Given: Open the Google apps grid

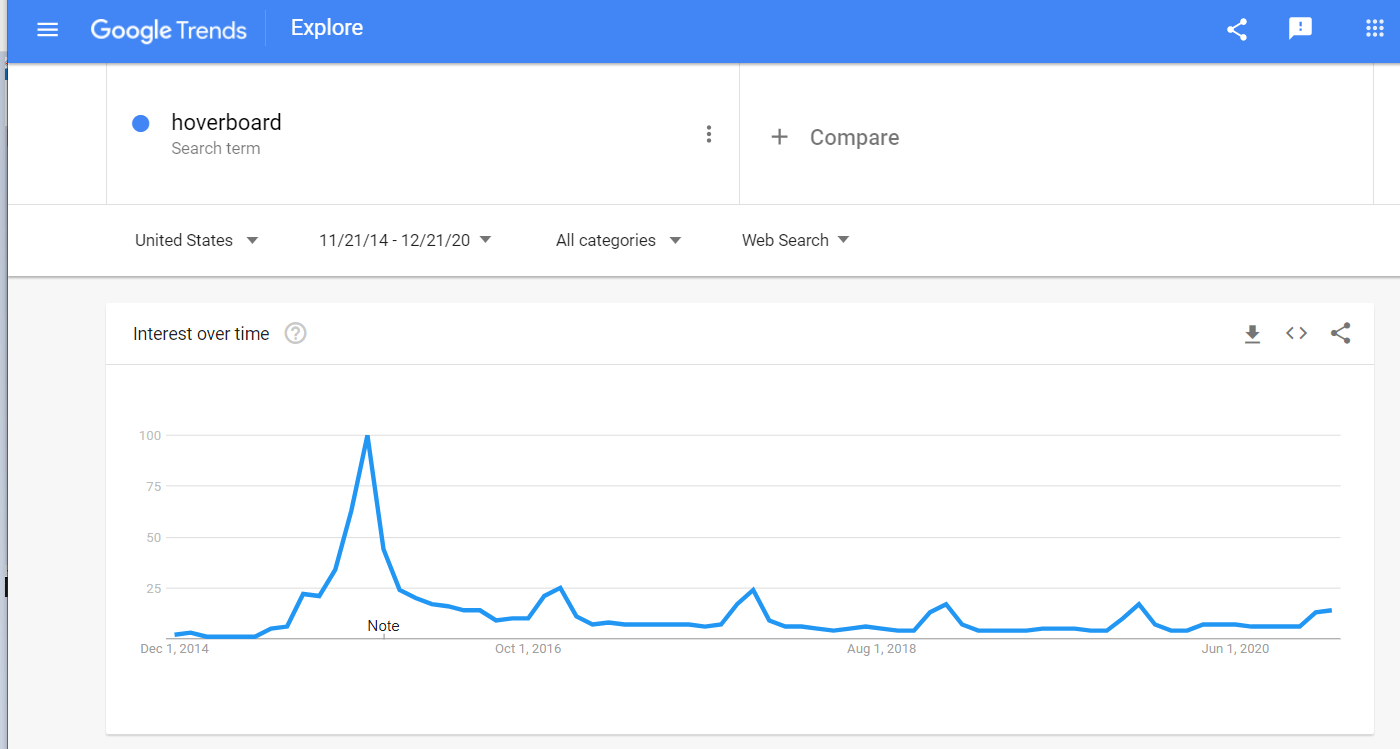Looking at the screenshot, I should click(1375, 29).
